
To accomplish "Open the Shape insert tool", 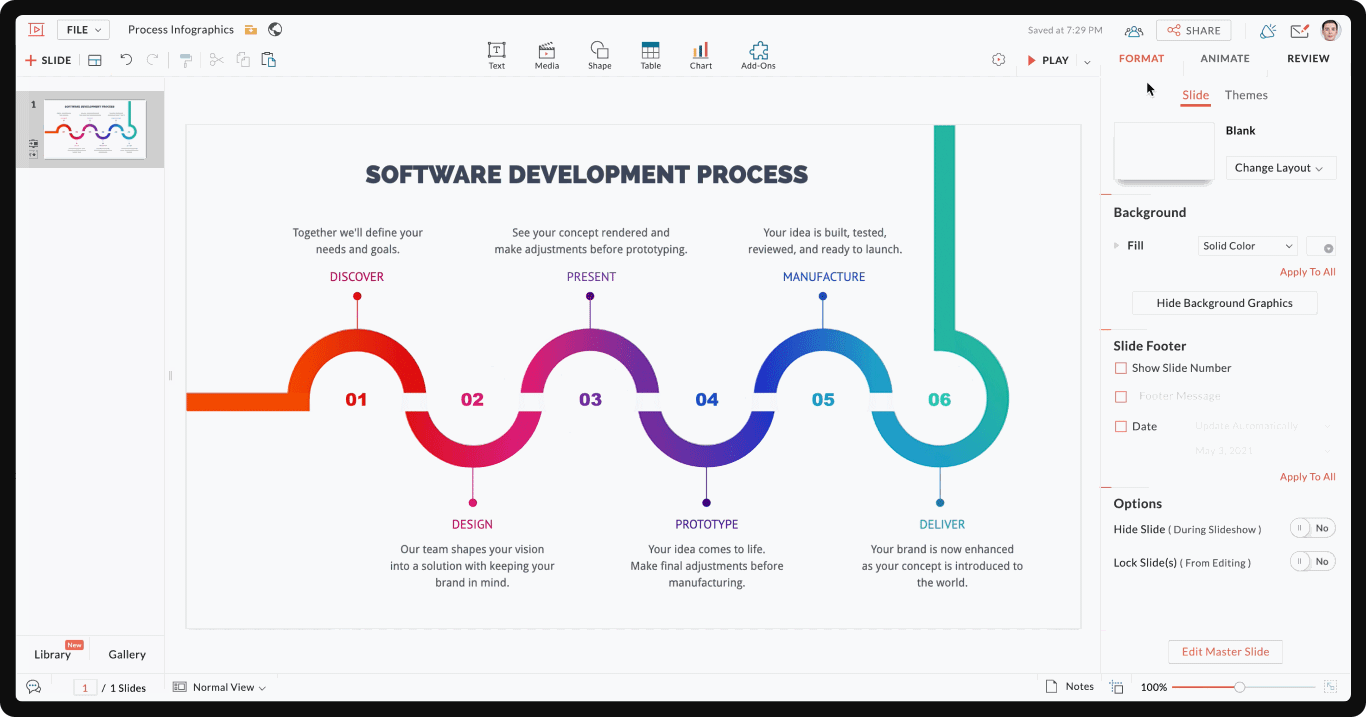I will (x=599, y=56).
